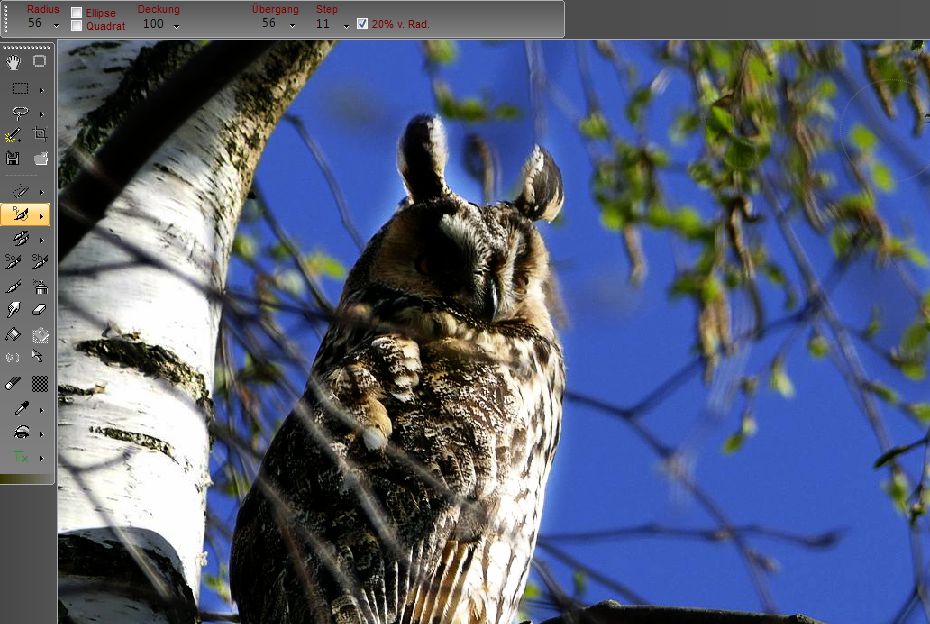This screenshot has height=624, width=930.
Task: Select the Eyedropper color picker tool
Action: [19, 408]
